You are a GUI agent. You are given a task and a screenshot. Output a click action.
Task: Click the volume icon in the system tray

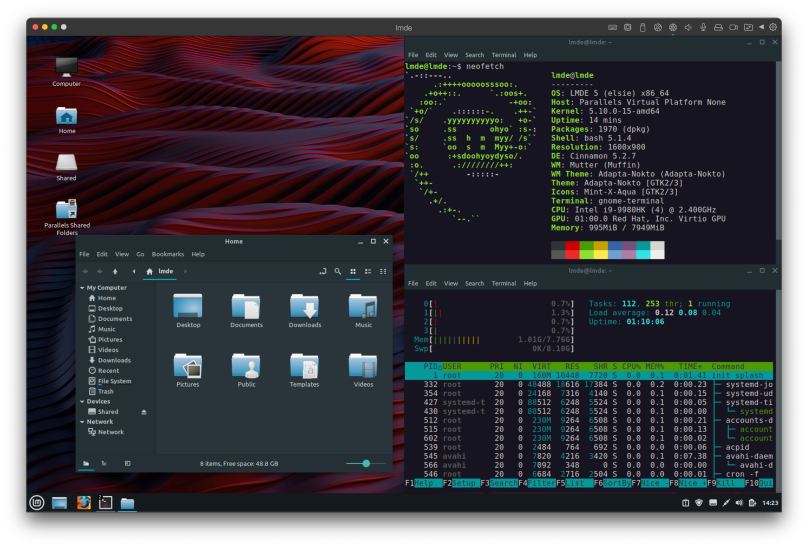(739, 503)
